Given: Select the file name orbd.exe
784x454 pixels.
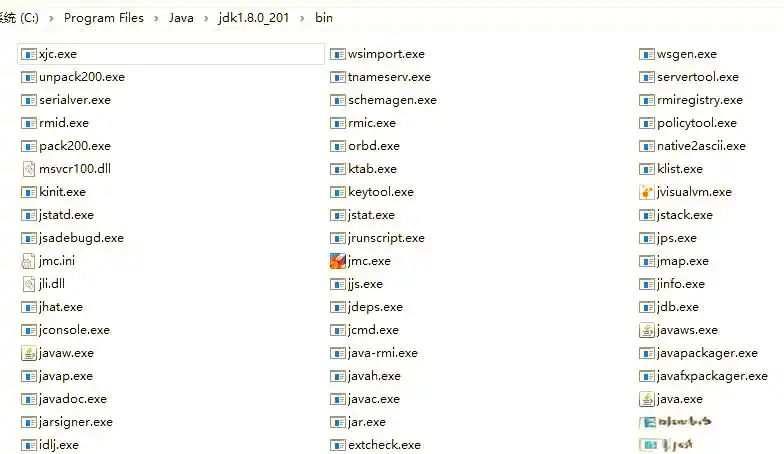Looking at the screenshot, I should pyautogui.click(x=374, y=146).
